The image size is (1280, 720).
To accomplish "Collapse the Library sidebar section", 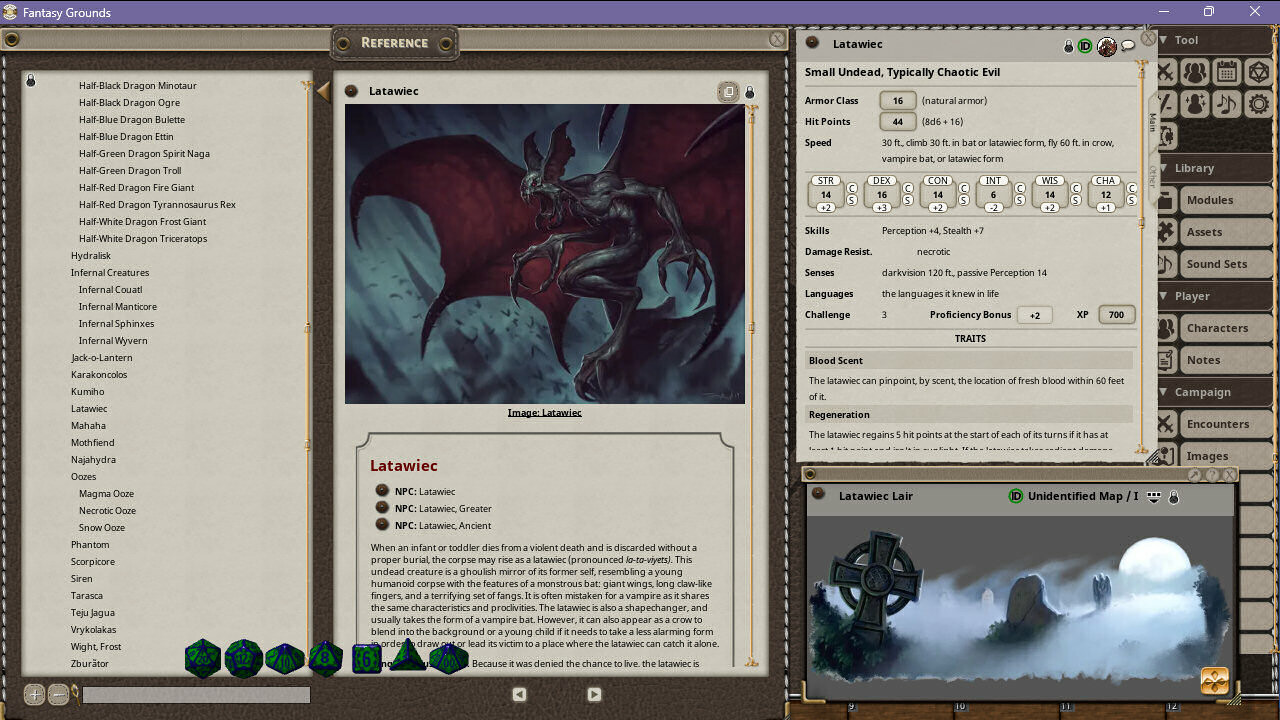I will click(1164, 169).
